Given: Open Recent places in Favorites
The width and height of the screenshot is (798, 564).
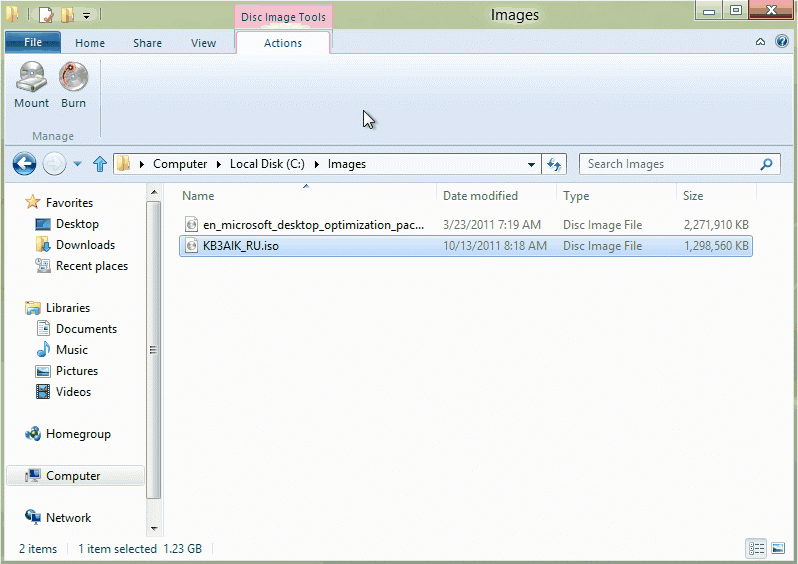Looking at the screenshot, I should (x=92, y=266).
